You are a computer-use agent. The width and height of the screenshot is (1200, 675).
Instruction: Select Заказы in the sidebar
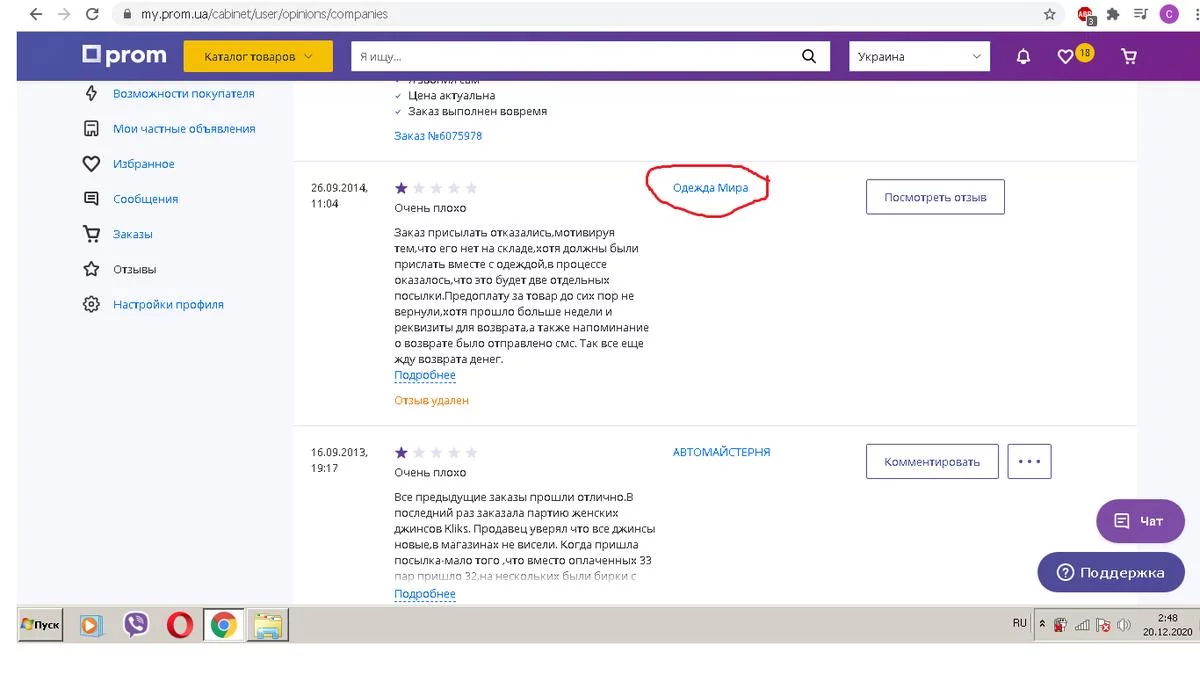(132, 234)
